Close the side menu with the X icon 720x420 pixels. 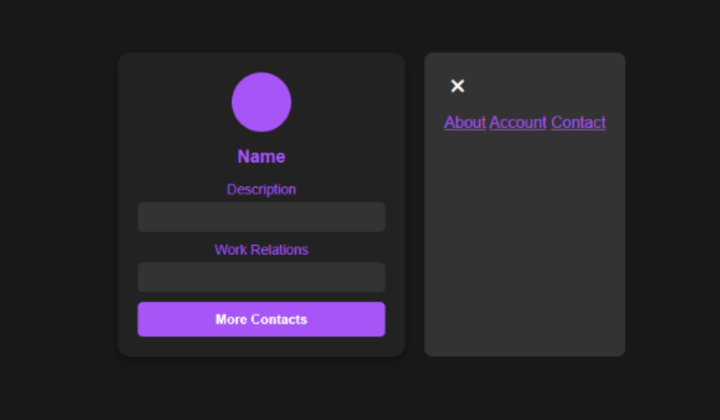point(457,86)
